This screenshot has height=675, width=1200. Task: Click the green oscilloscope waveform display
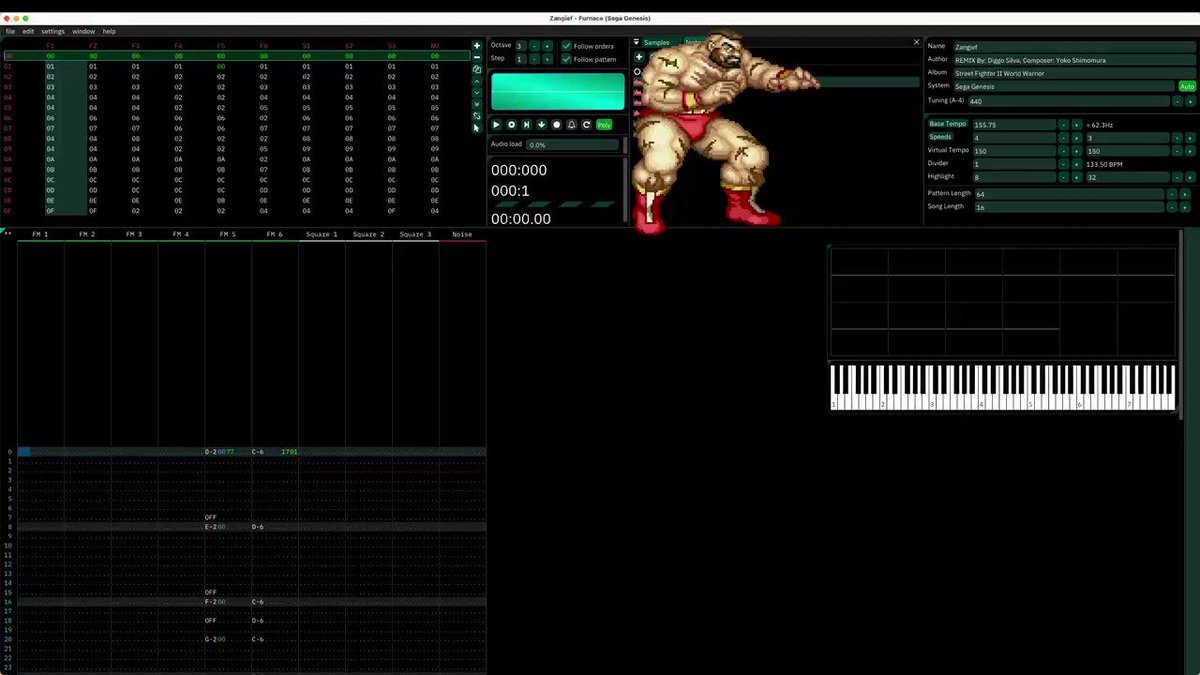pos(558,91)
